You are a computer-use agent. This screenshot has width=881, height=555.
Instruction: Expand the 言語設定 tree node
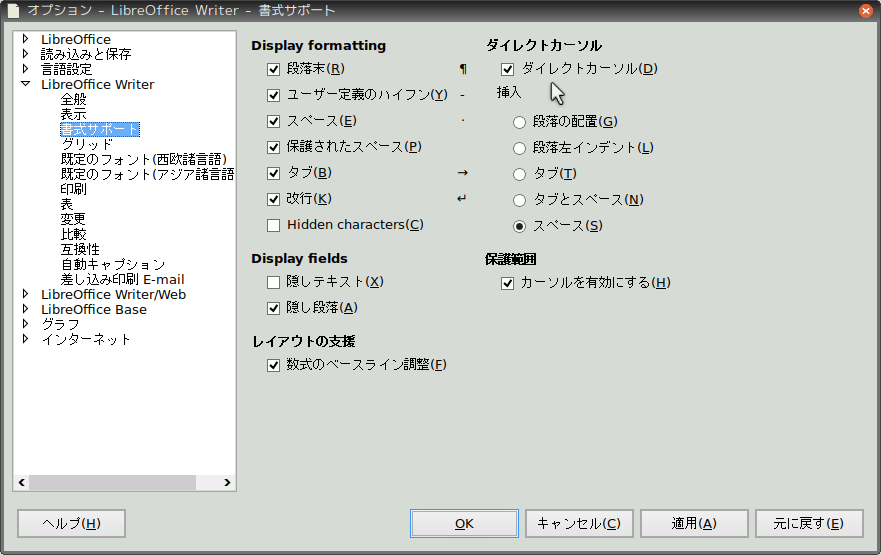[25, 69]
